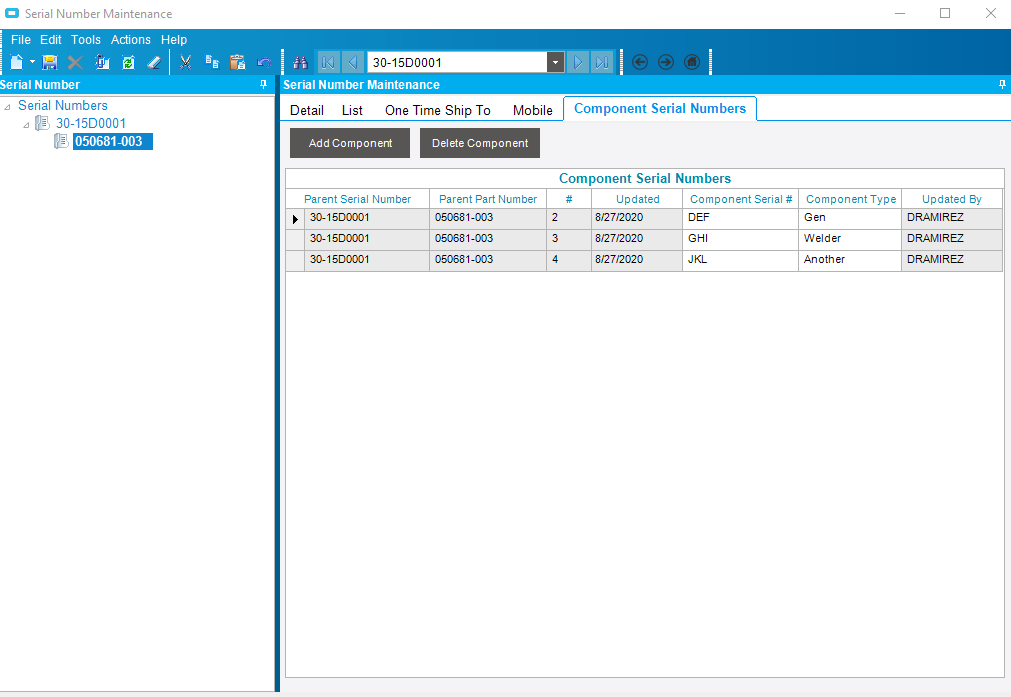
Task: Collapse the 30-15D0001 tree node
Action: click(x=26, y=124)
